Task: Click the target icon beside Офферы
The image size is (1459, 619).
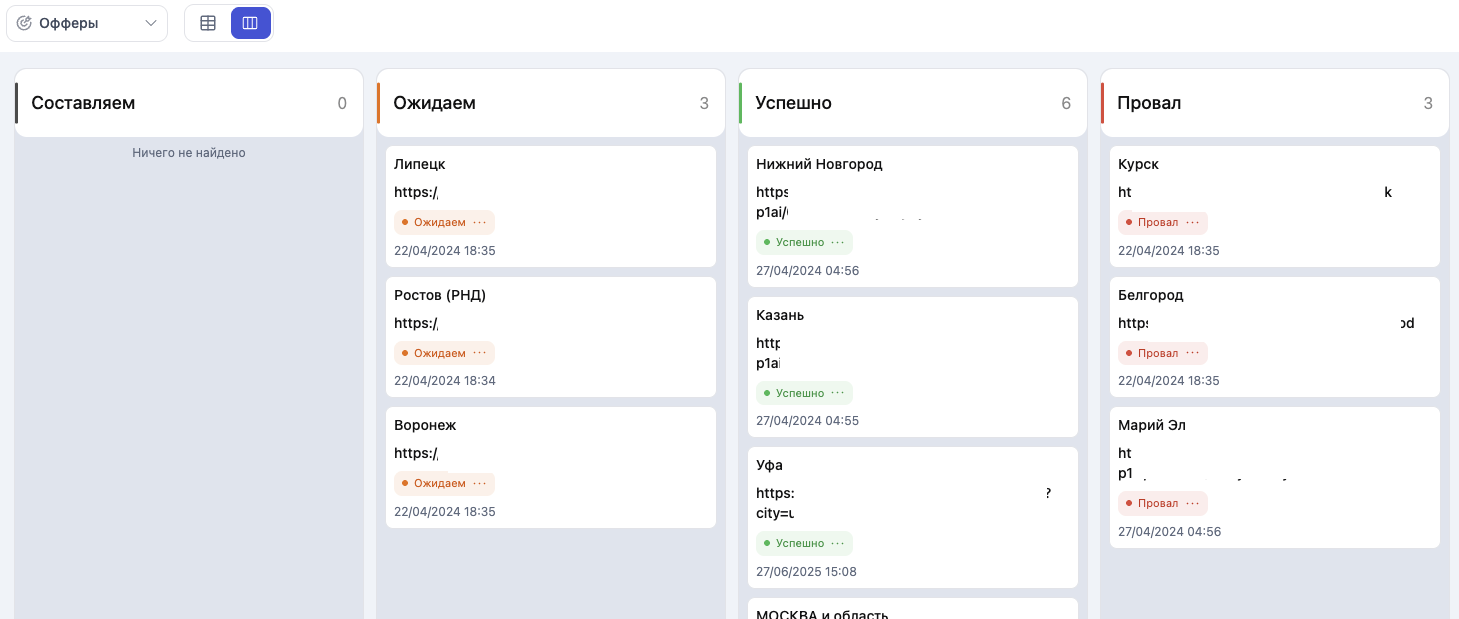Action: coord(22,22)
